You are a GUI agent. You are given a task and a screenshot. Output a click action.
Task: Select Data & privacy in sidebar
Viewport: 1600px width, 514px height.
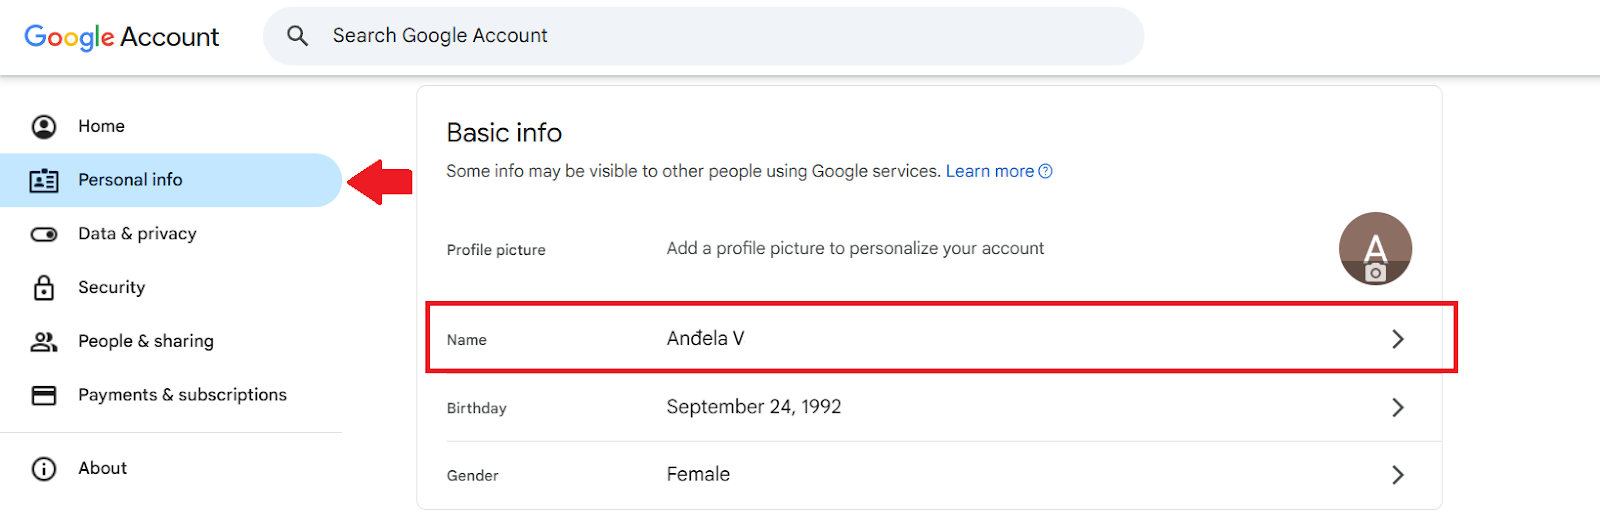pos(137,234)
